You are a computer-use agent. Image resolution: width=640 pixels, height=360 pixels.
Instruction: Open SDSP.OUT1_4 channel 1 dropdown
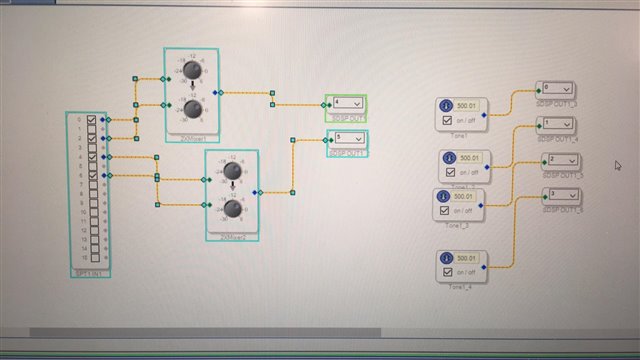558,123
